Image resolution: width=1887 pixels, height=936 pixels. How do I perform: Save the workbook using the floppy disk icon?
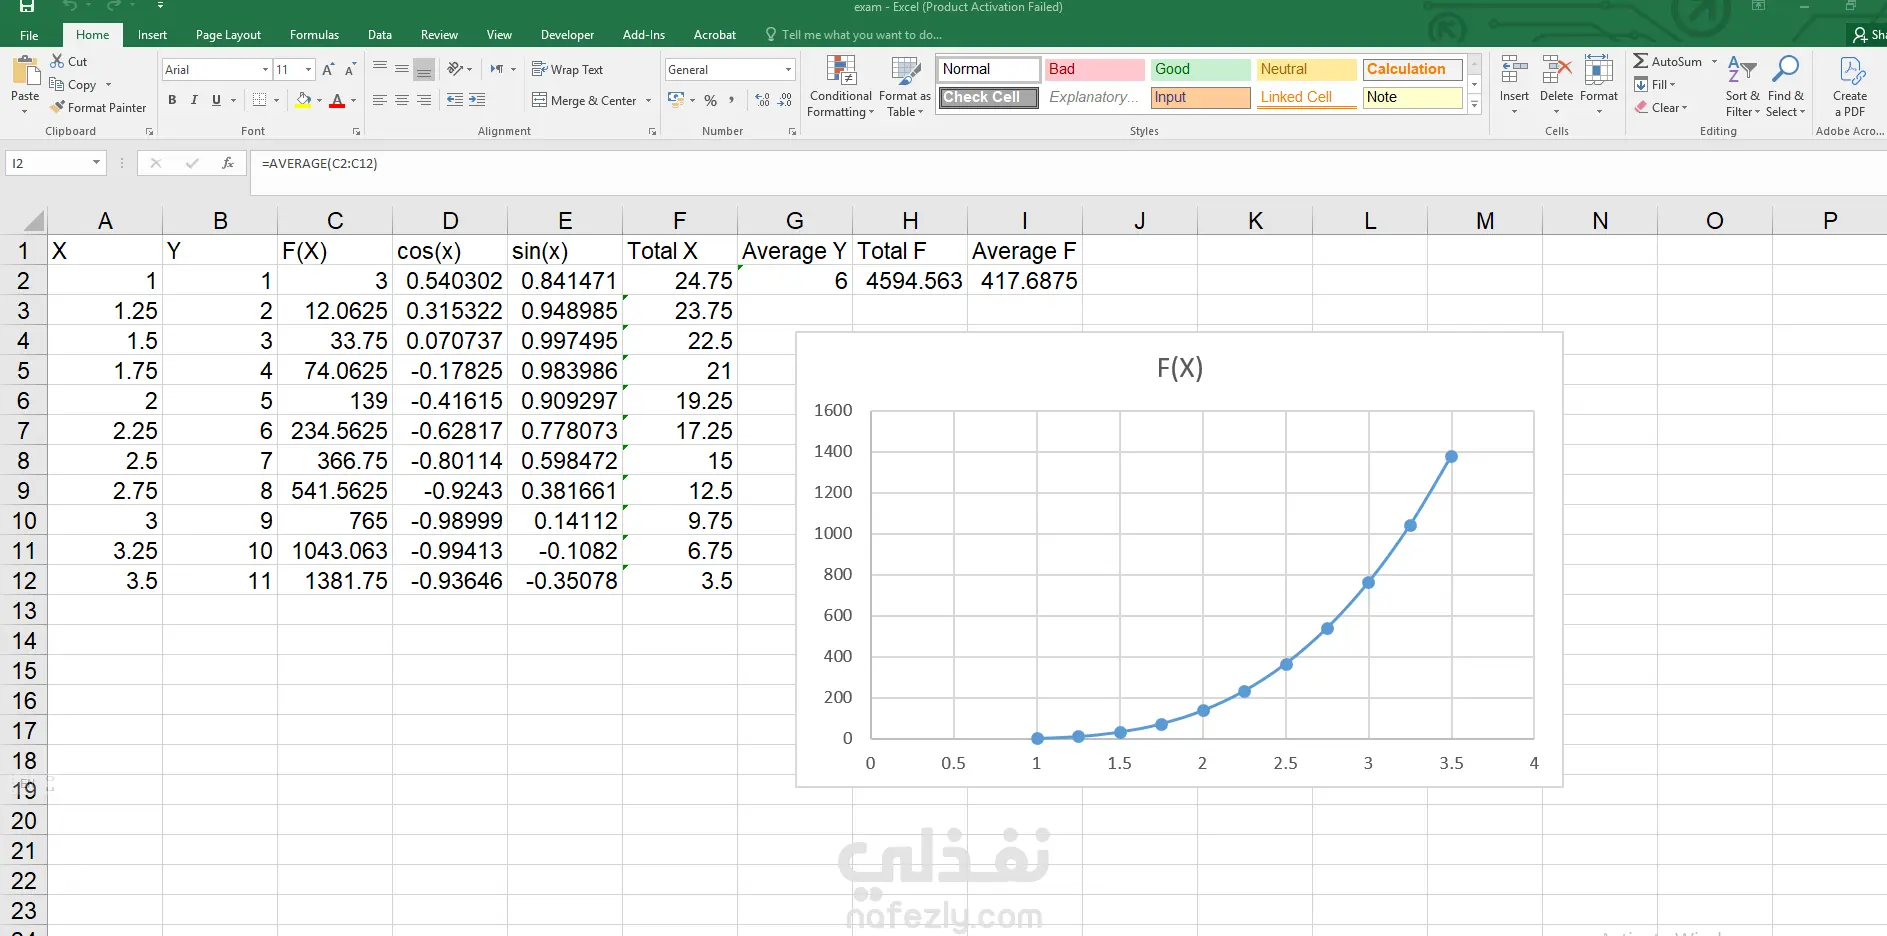pos(27,6)
